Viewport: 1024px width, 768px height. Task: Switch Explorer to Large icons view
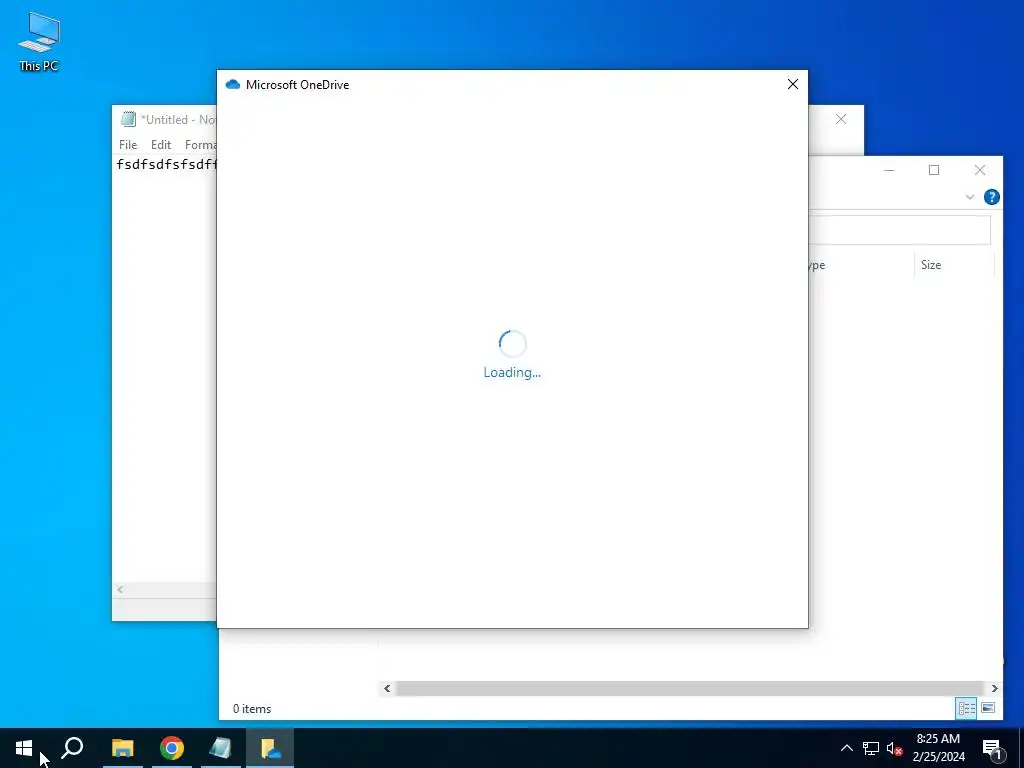[x=988, y=709]
